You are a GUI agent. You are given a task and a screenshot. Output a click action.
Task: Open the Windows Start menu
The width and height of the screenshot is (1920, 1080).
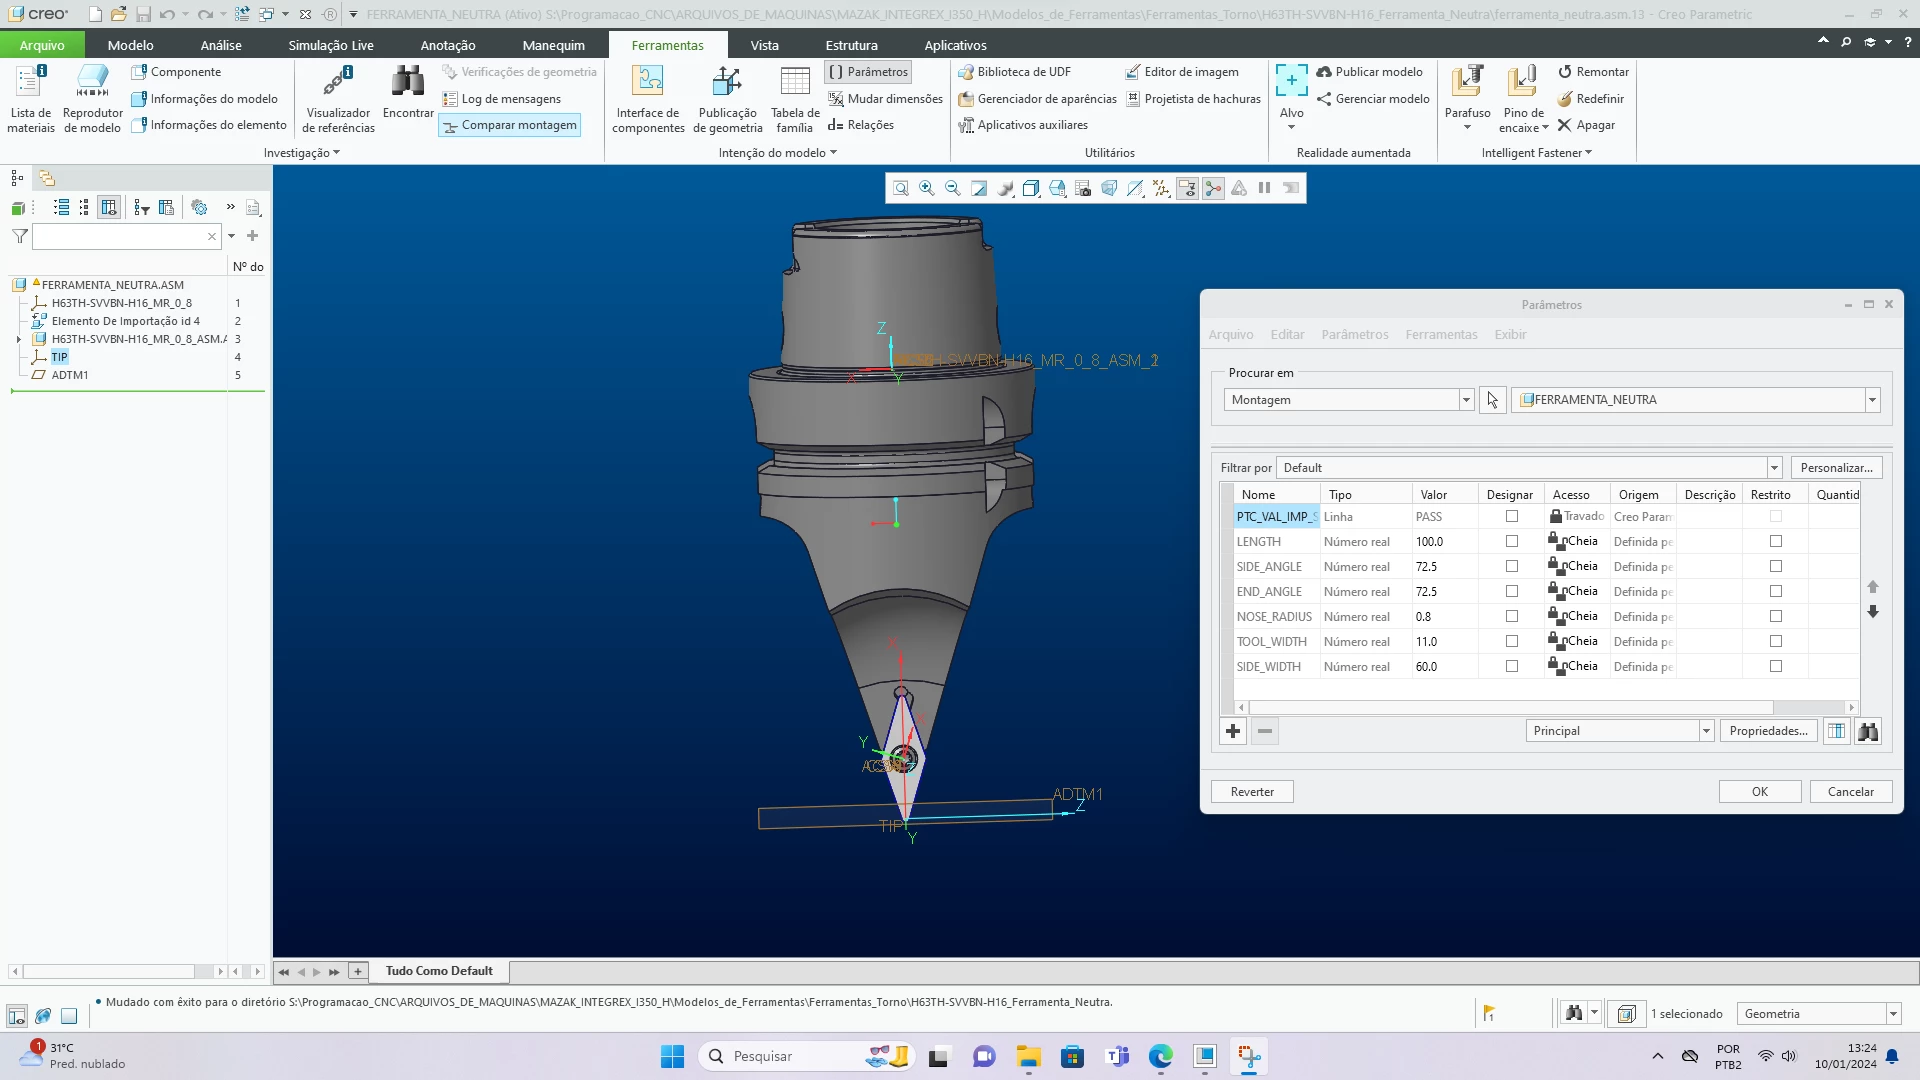(x=672, y=1056)
